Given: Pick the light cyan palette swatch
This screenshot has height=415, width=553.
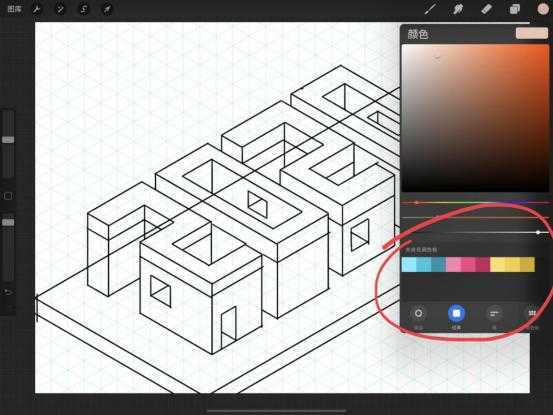Looking at the screenshot, I should 409,264.
